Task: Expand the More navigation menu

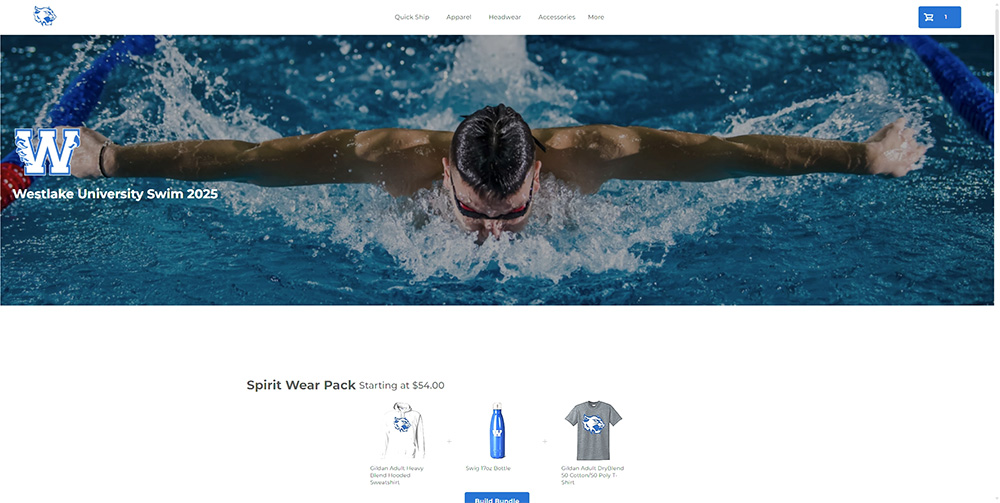Action: [x=596, y=17]
